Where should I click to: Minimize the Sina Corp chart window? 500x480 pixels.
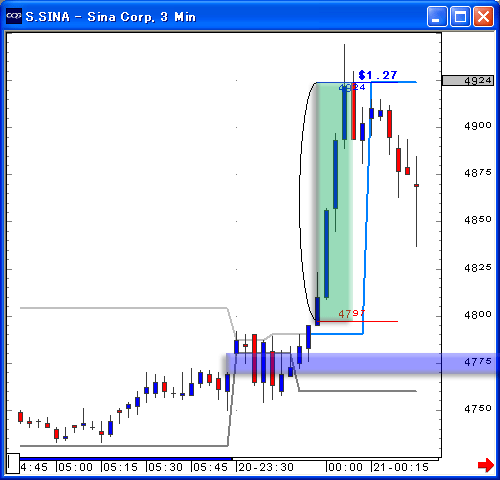(x=437, y=16)
